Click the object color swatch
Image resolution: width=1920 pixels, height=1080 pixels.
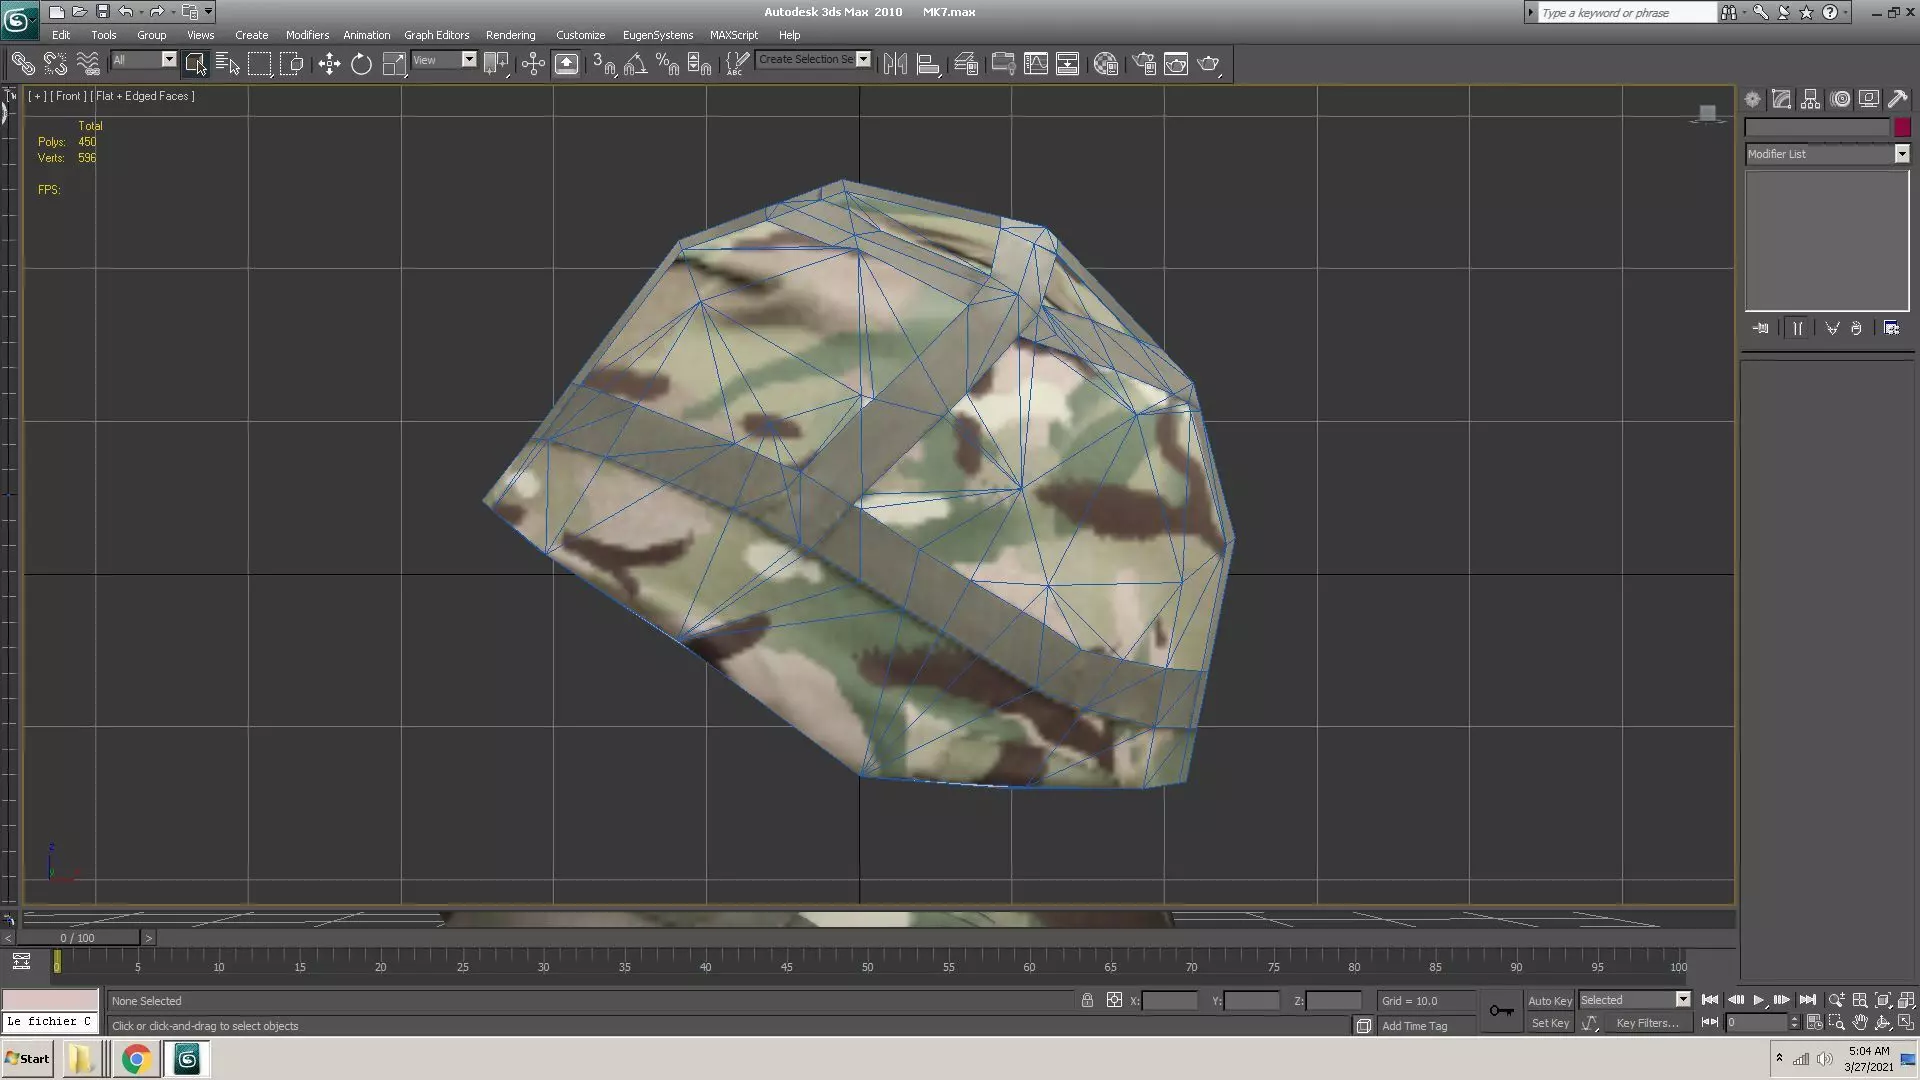click(x=1902, y=128)
